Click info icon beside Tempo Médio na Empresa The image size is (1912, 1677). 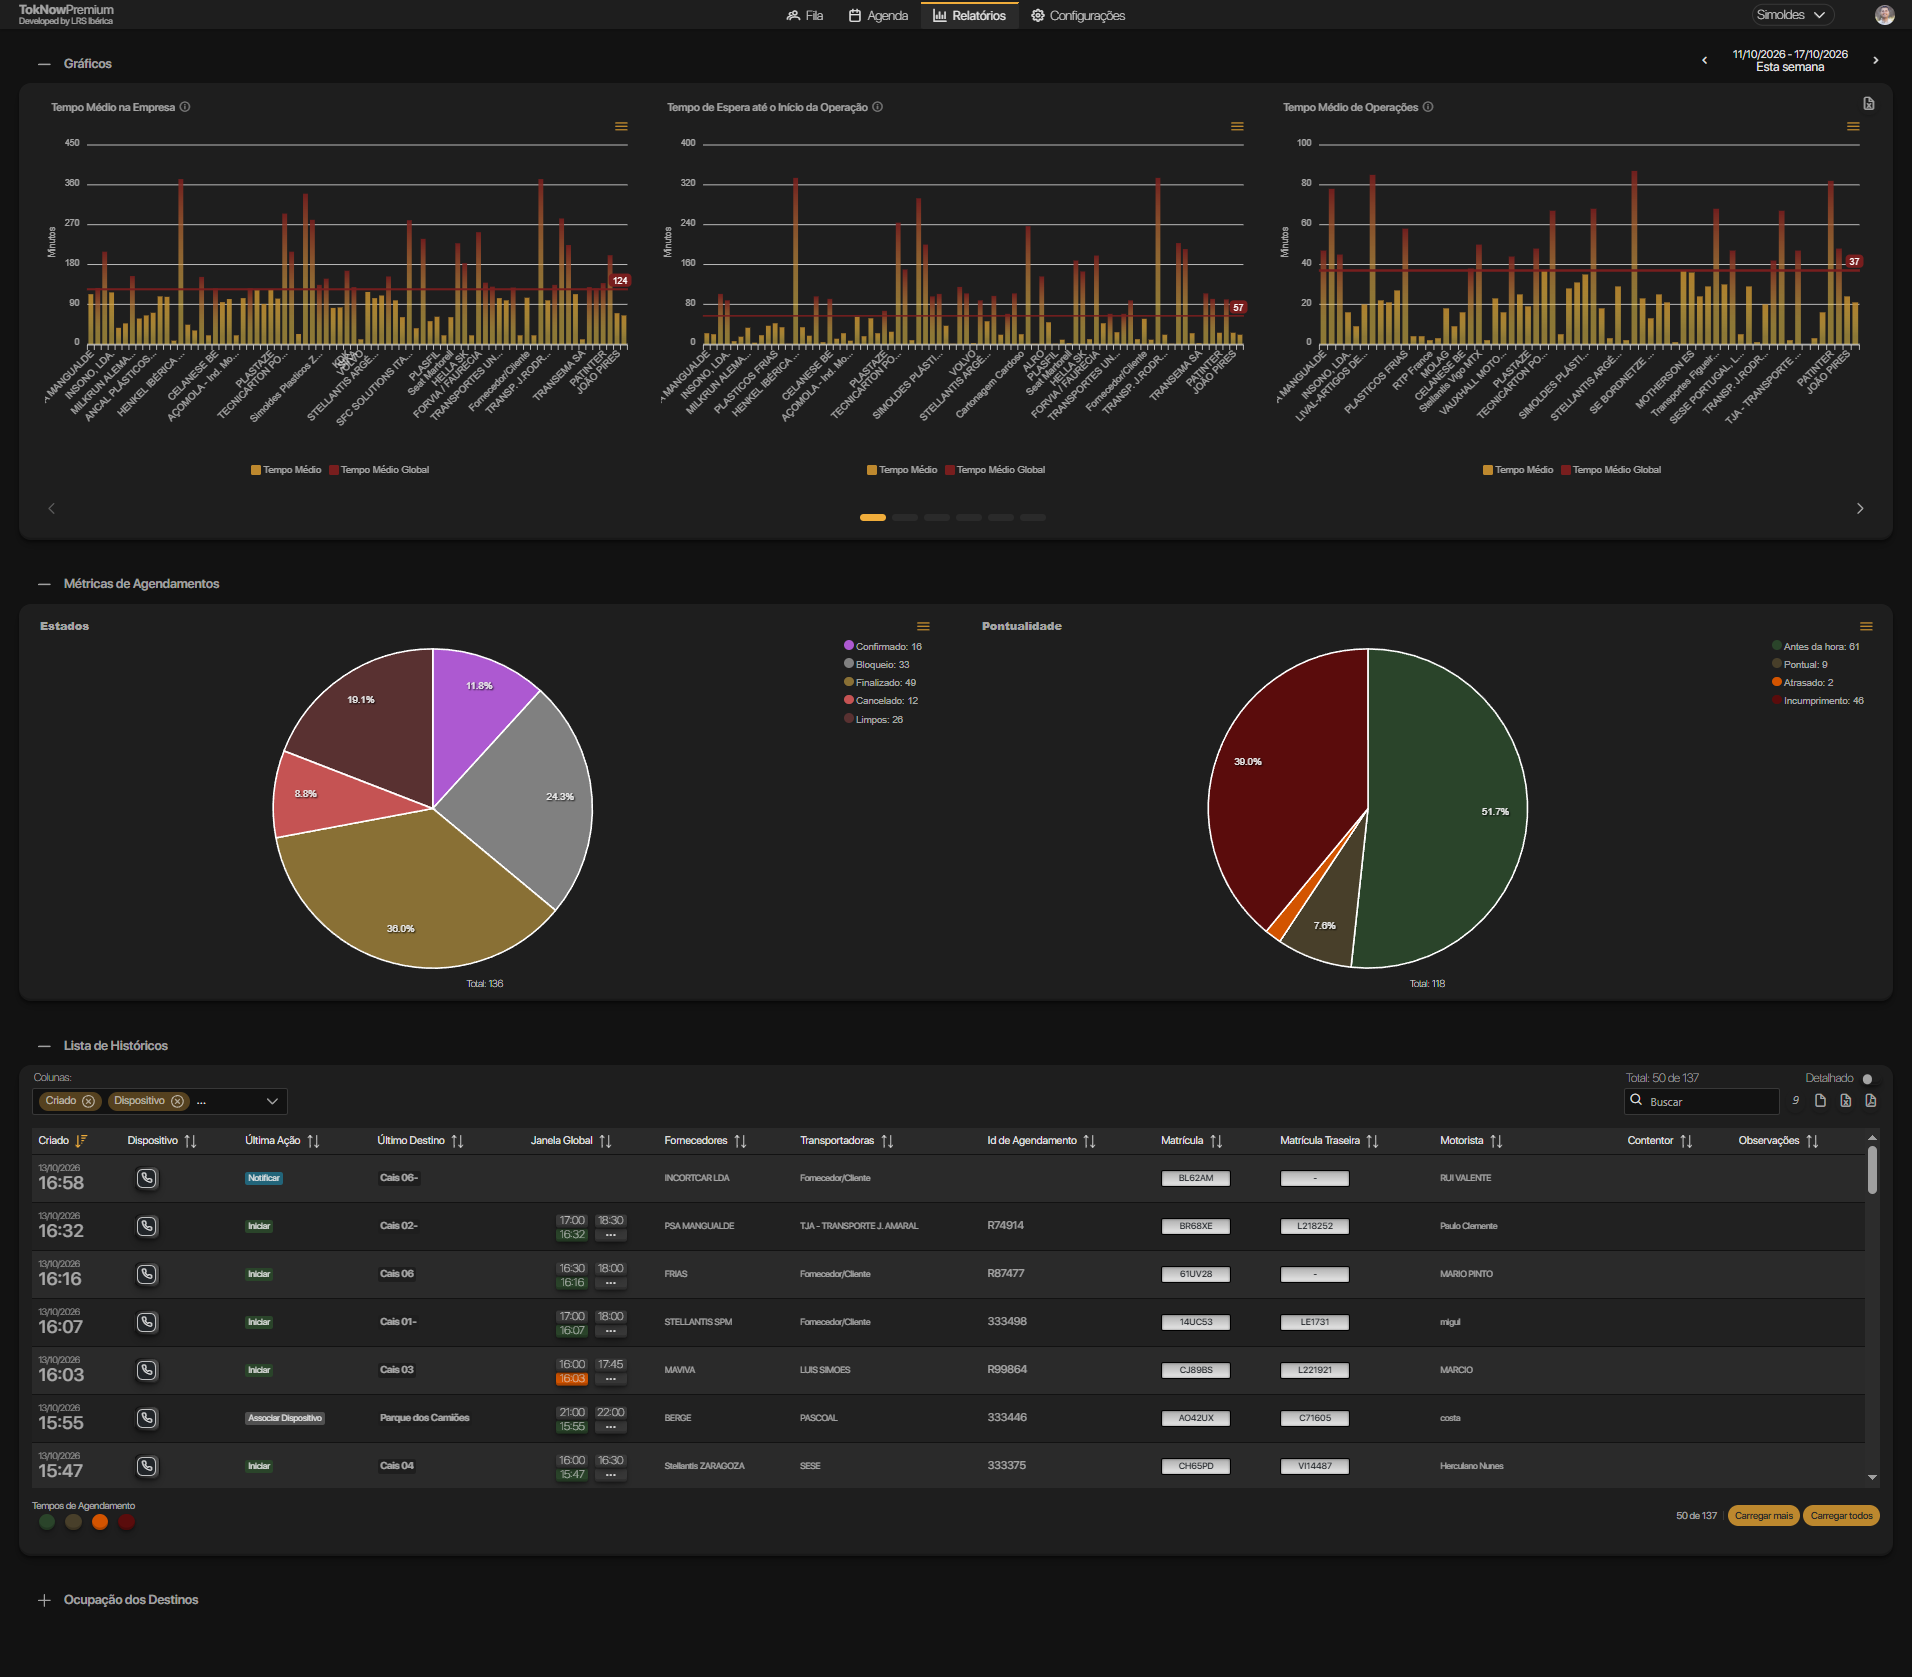pos(185,107)
